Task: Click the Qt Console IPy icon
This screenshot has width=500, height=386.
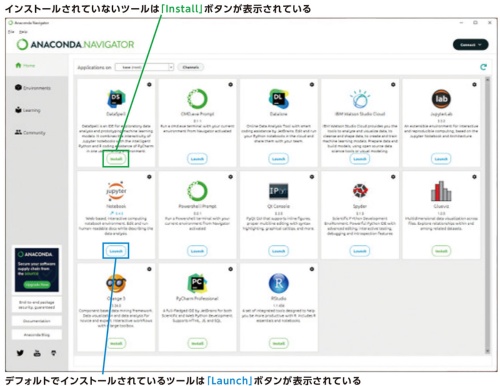Action: point(279,191)
